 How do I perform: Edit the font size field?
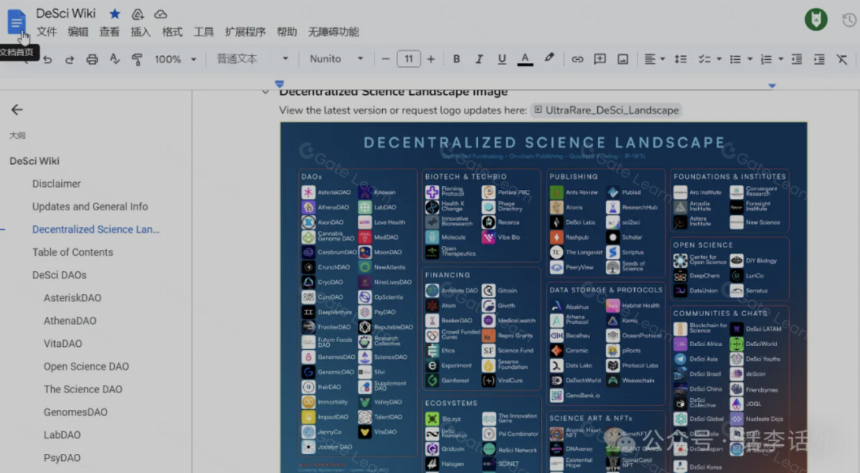(409, 59)
